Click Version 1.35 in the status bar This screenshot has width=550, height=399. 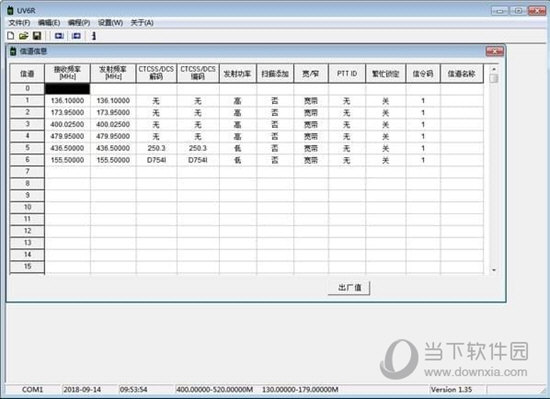point(451,390)
